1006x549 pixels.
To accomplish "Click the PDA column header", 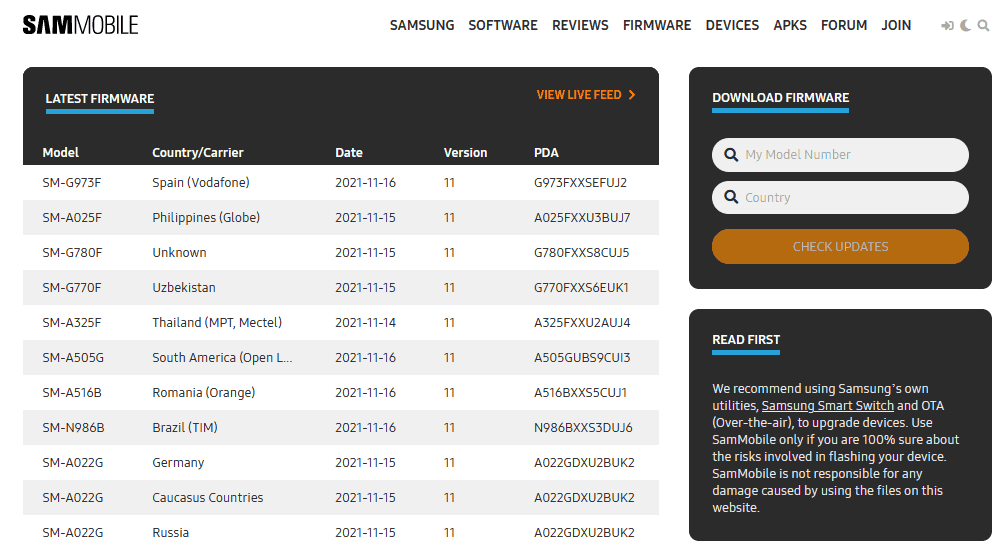I will 546,153.
